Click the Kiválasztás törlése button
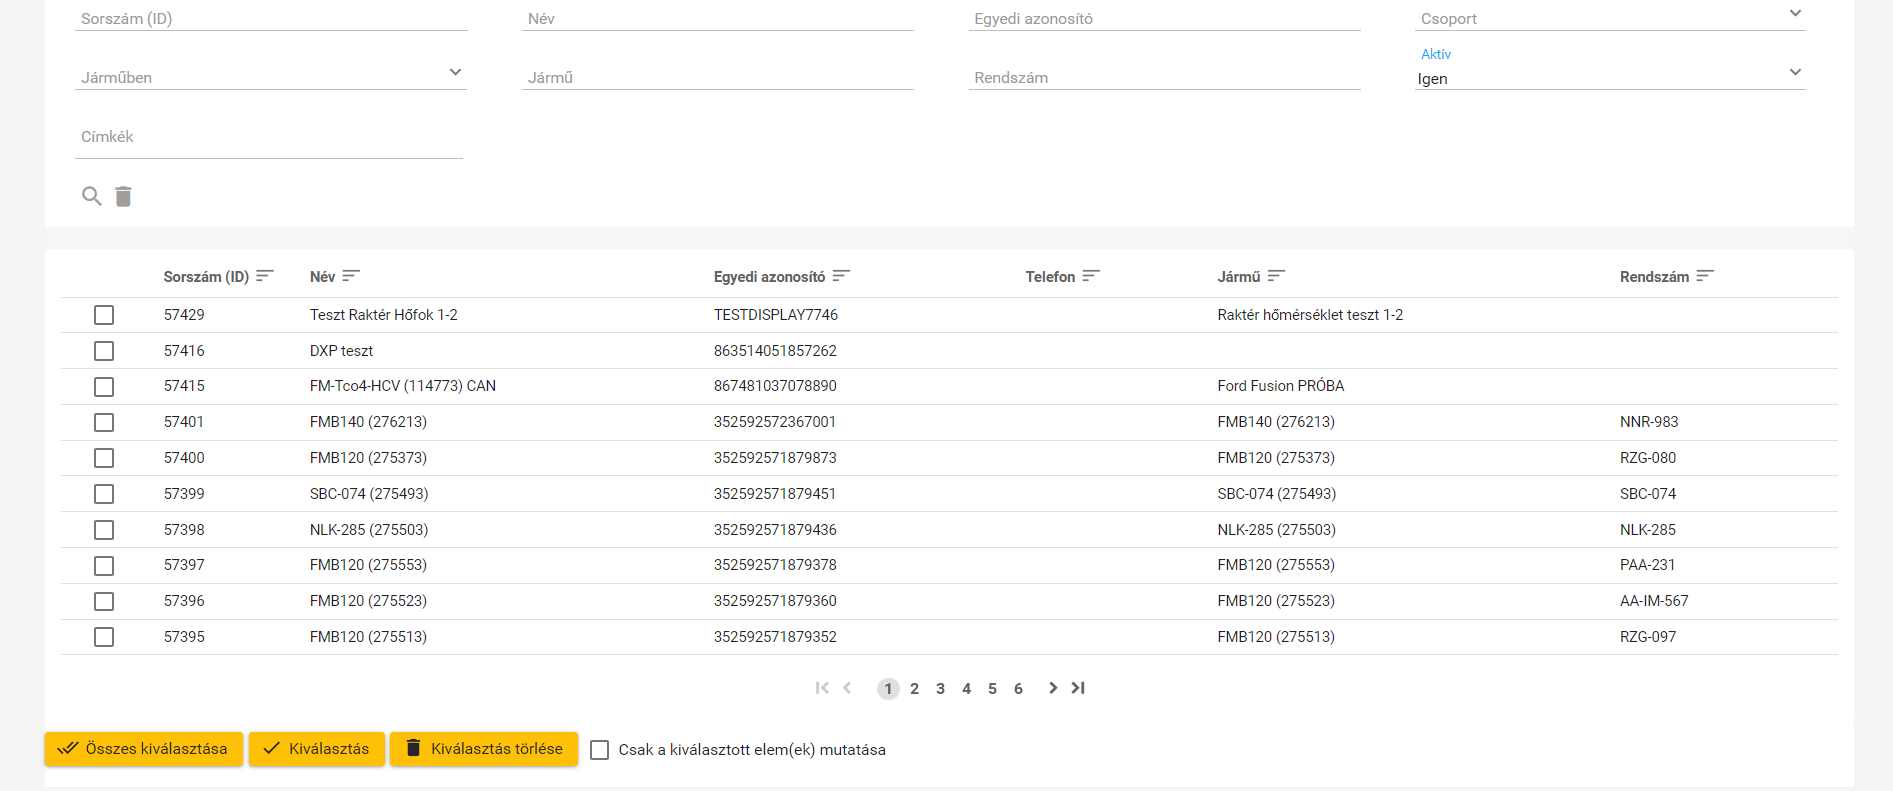This screenshot has width=1893, height=791. click(x=484, y=749)
